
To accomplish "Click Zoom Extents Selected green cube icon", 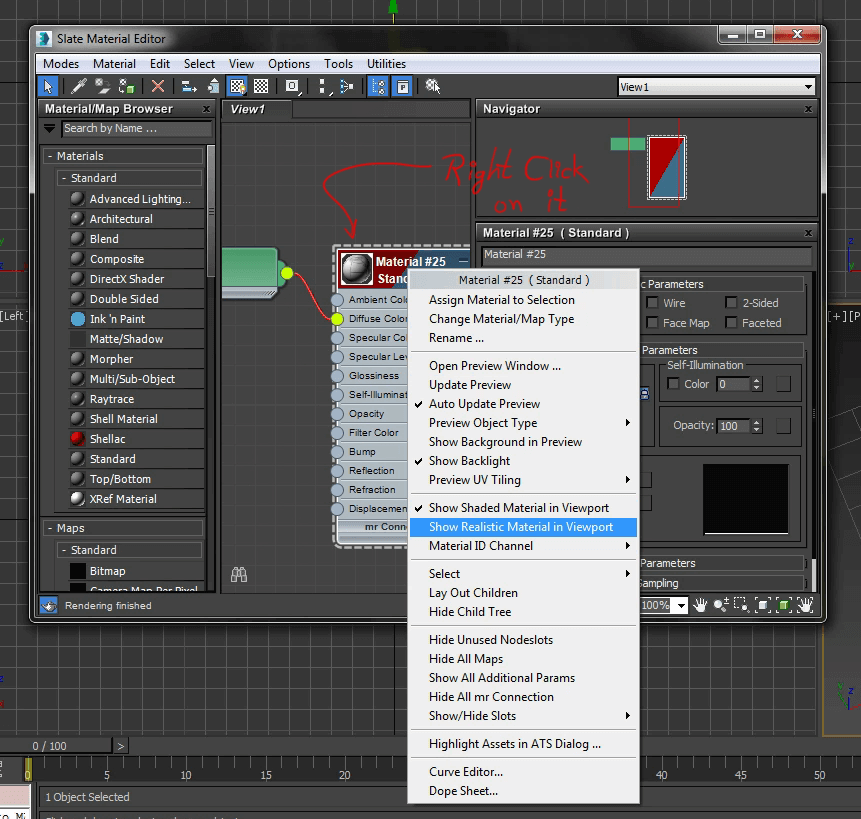I will point(784,605).
